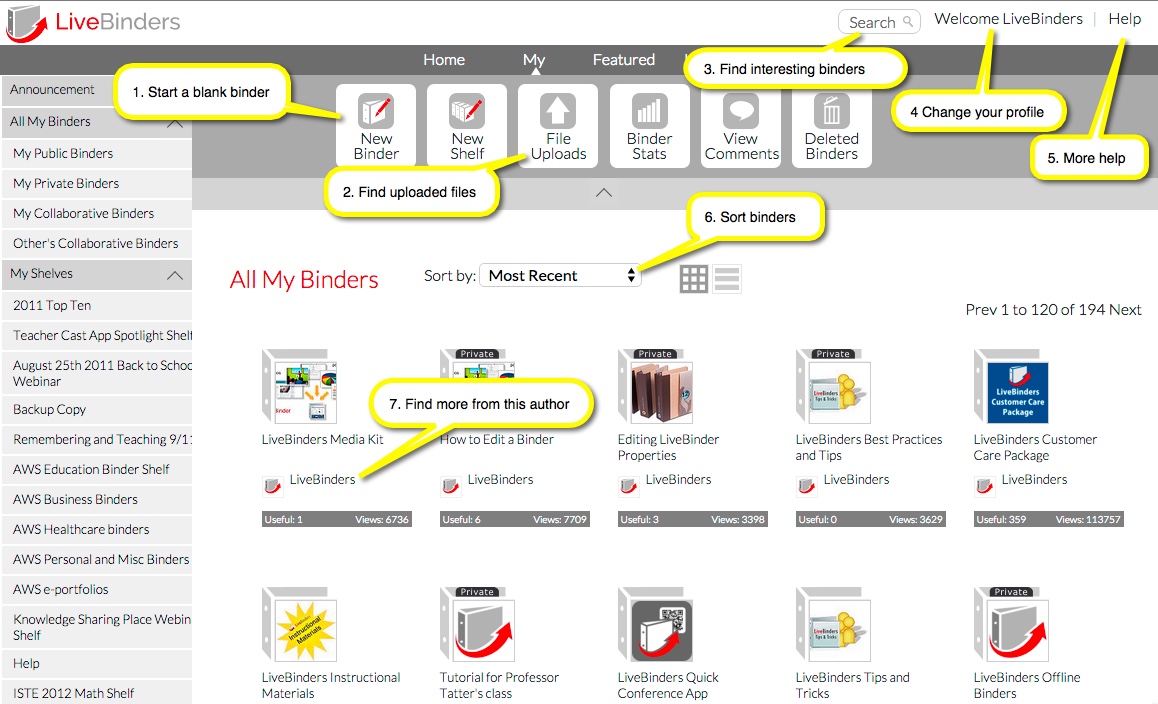Open AWS Education Binder Shelf
The height and width of the screenshot is (704, 1158).
(x=97, y=470)
